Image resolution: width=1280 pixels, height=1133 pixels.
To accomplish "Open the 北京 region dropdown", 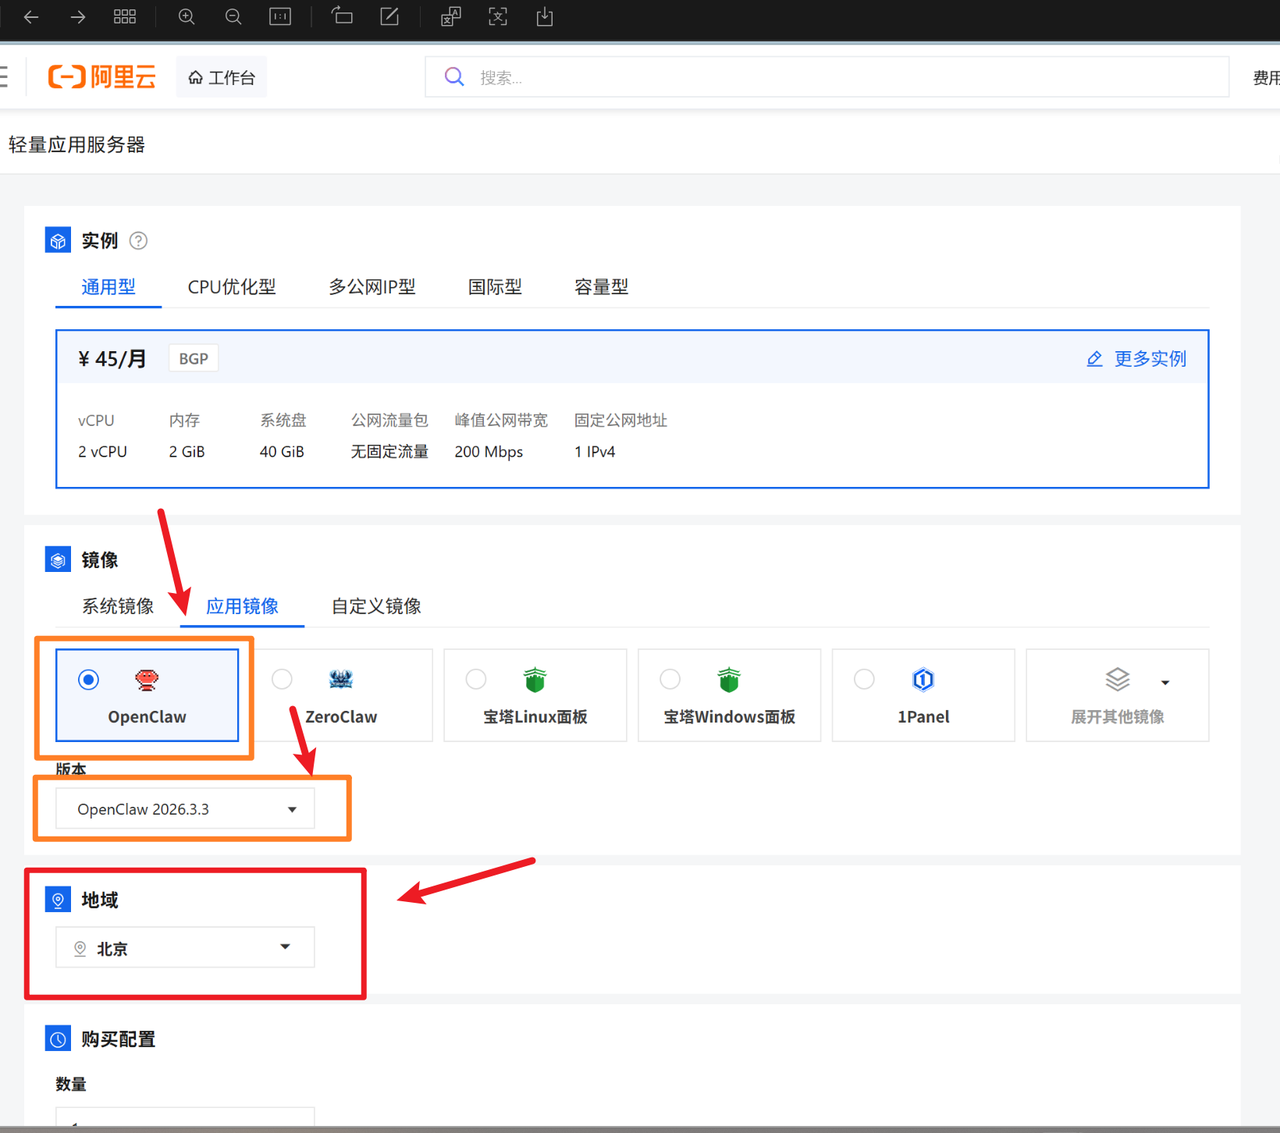I will click(185, 948).
